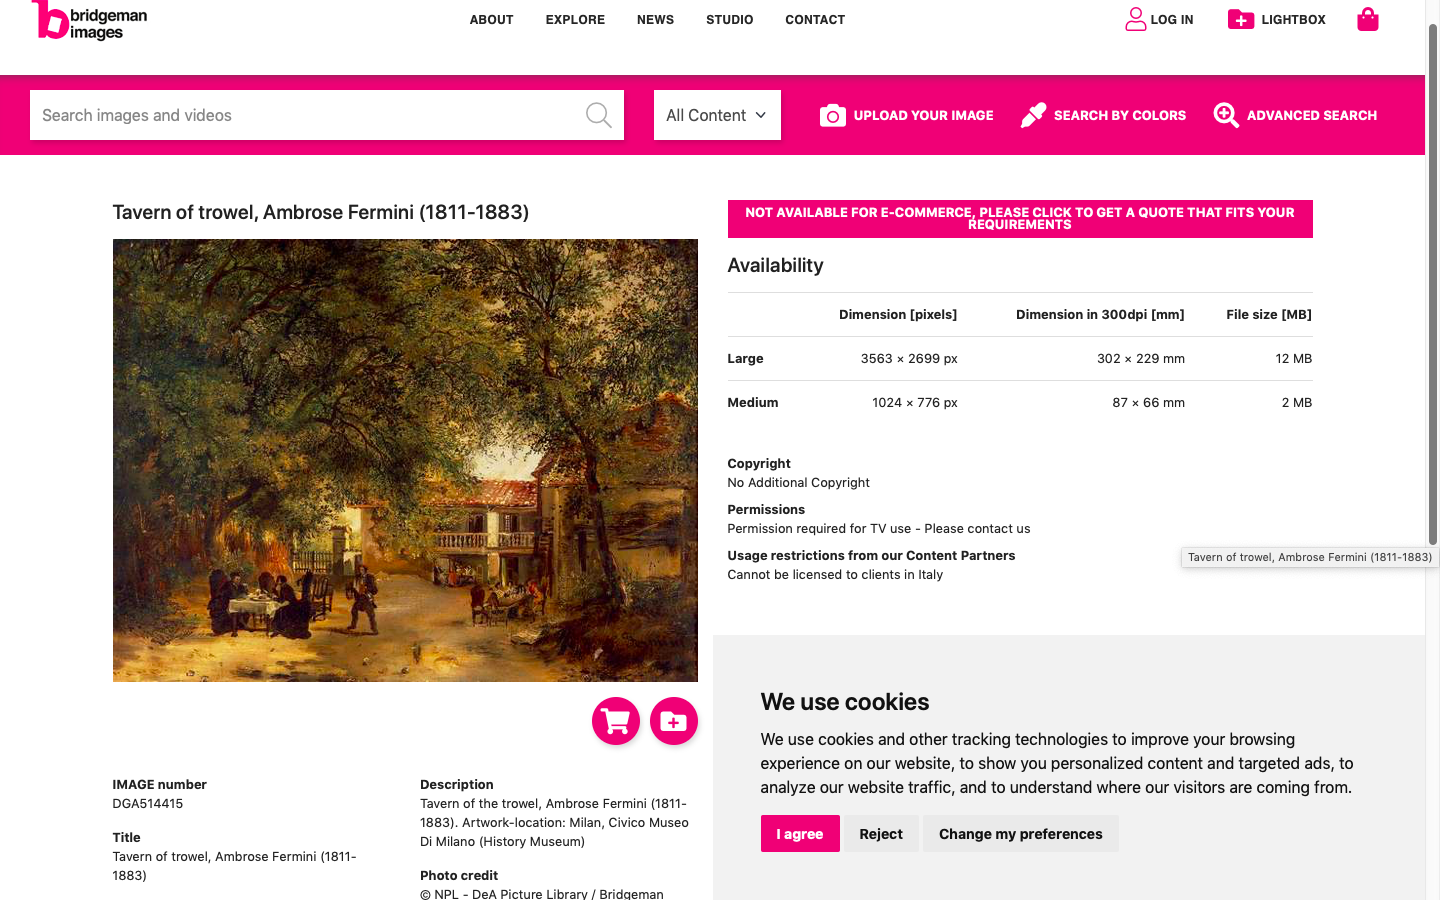Click Change my preferences button
This screenshot has width=1440, height=900.
tap(1021, 834)
